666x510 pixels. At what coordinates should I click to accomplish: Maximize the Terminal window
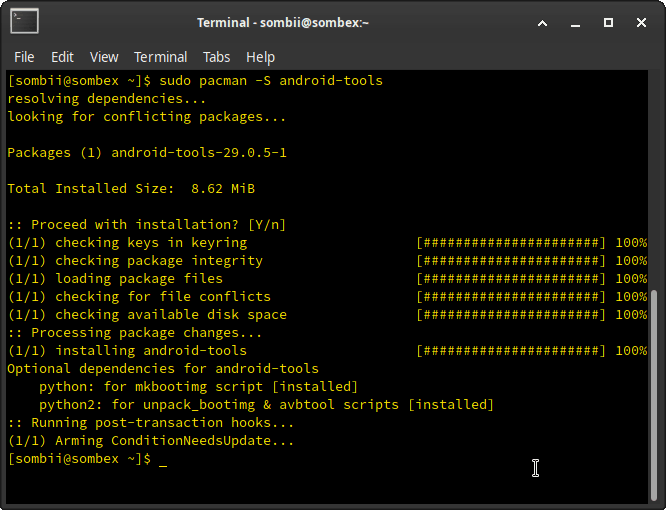[x=608, y=22]
